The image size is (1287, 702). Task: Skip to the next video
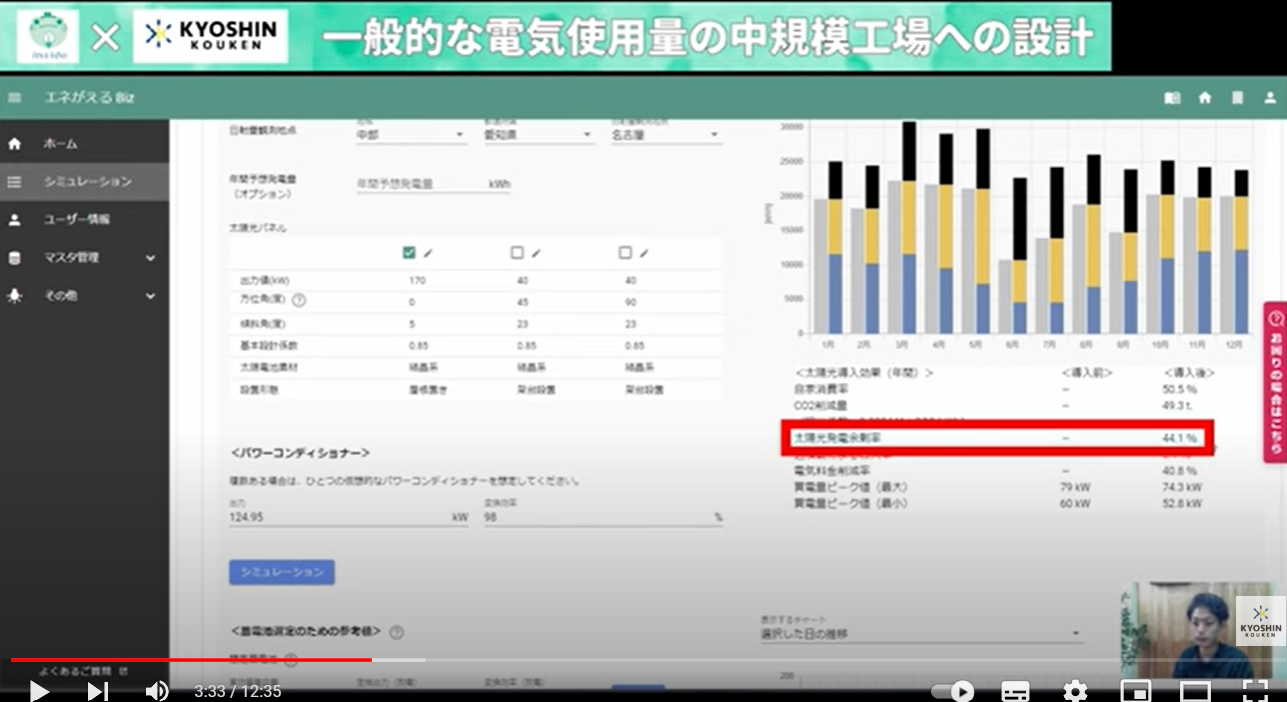[x=97, y=691]
